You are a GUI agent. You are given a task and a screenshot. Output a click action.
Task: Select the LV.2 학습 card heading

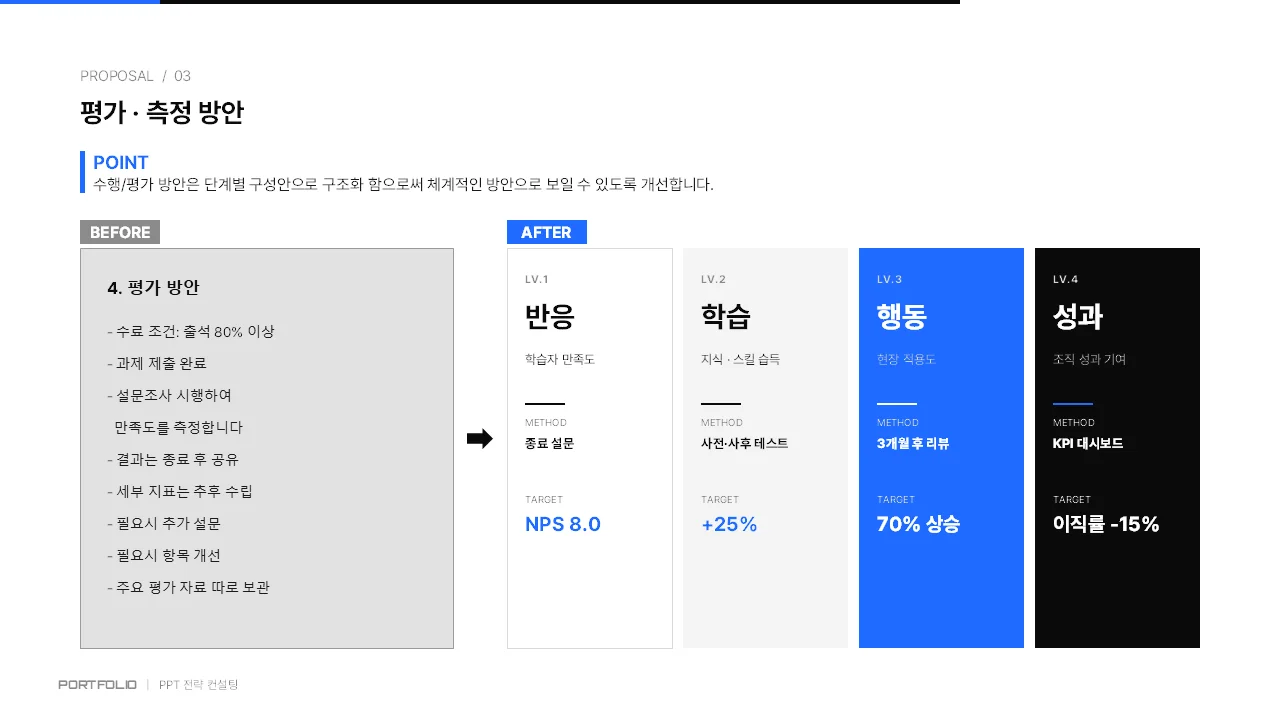tap(726, 317)
